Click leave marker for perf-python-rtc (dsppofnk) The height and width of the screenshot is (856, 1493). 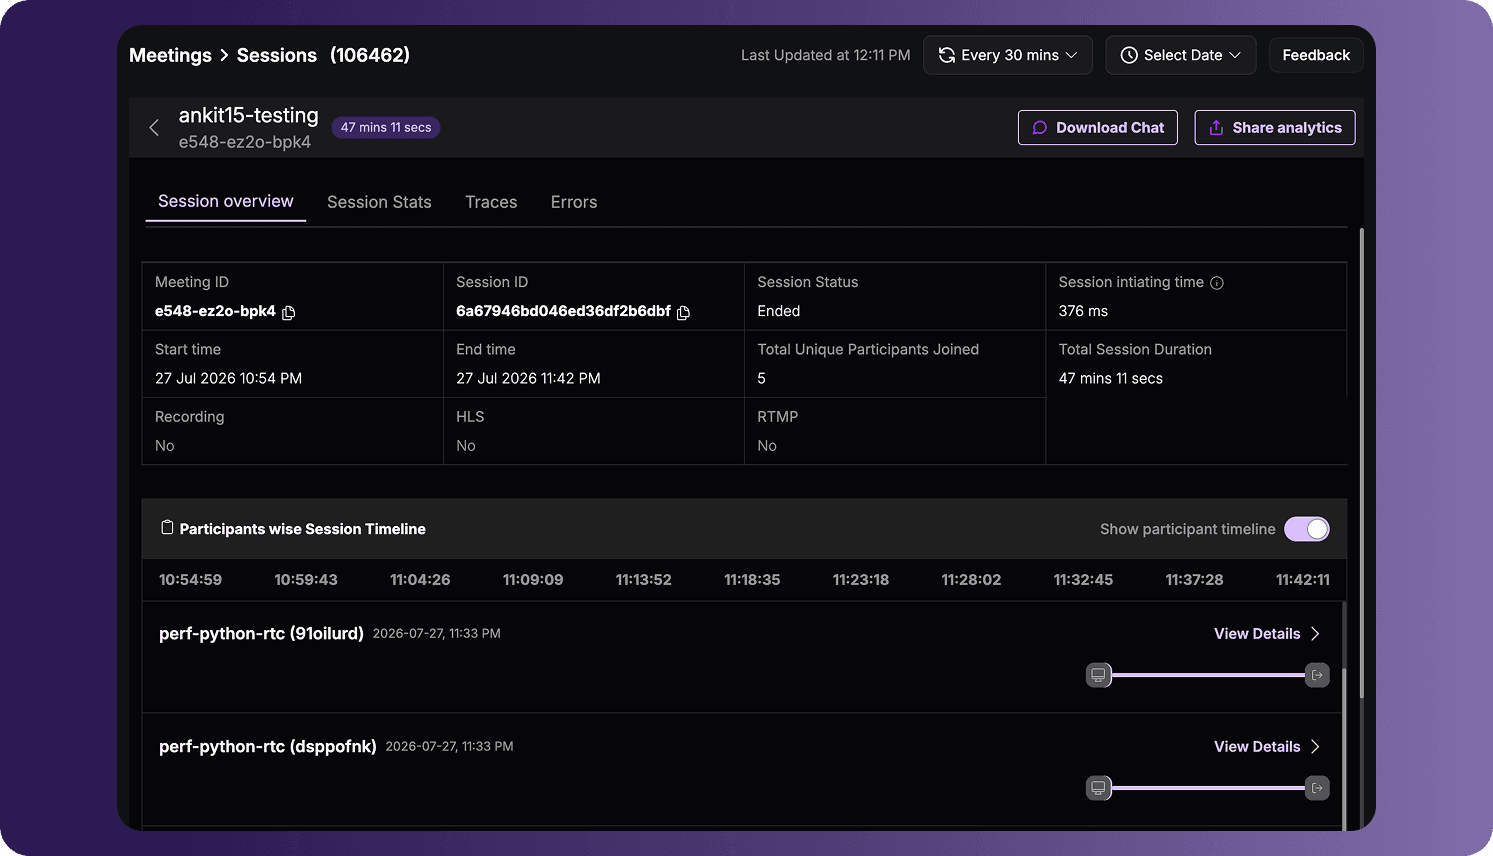point(1317,788)
